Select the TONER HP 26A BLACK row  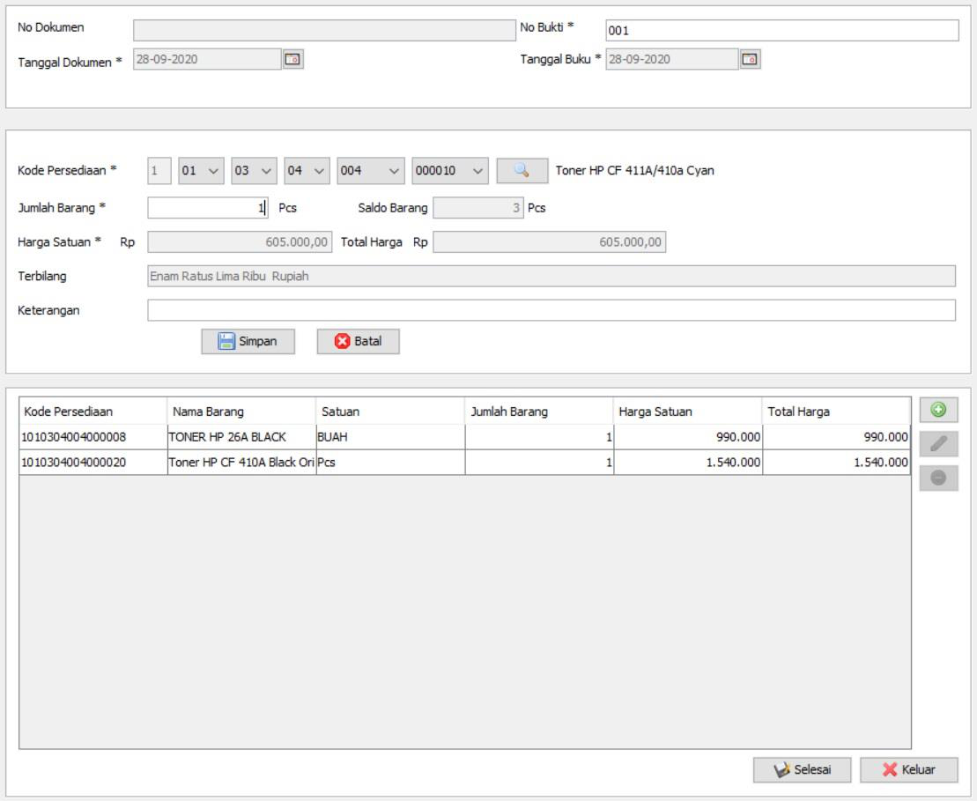click(x=464, y=437)
